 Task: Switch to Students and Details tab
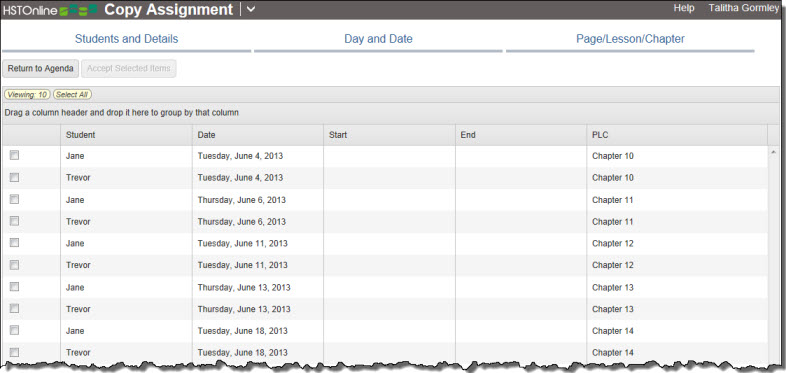pyautogui.click(x=126, y=39)
